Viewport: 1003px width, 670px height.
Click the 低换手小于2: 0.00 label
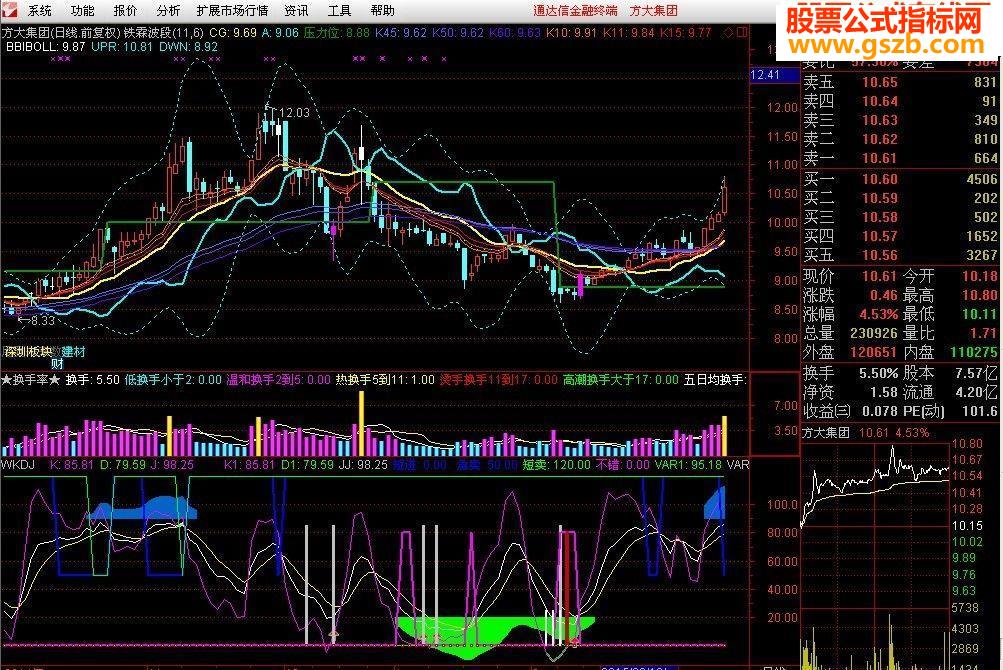(x=173, y=379)
